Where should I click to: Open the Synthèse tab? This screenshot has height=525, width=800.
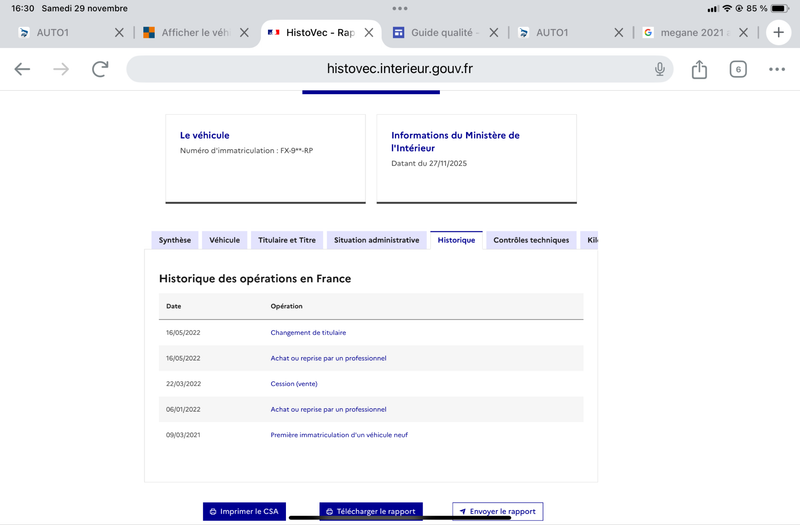(x=175, y=240)
